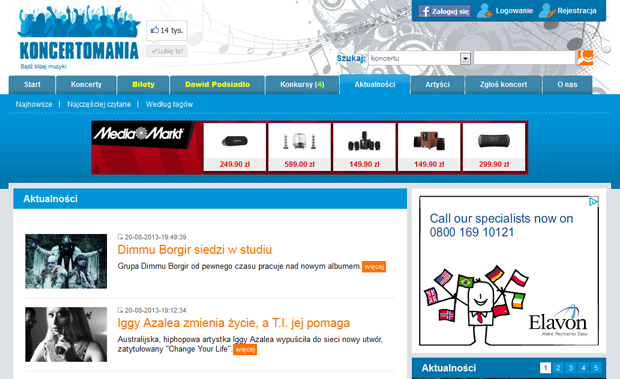Click the MediaMarkt logo in banner
The width and height of the screenshot is (620, 379).
138,134
